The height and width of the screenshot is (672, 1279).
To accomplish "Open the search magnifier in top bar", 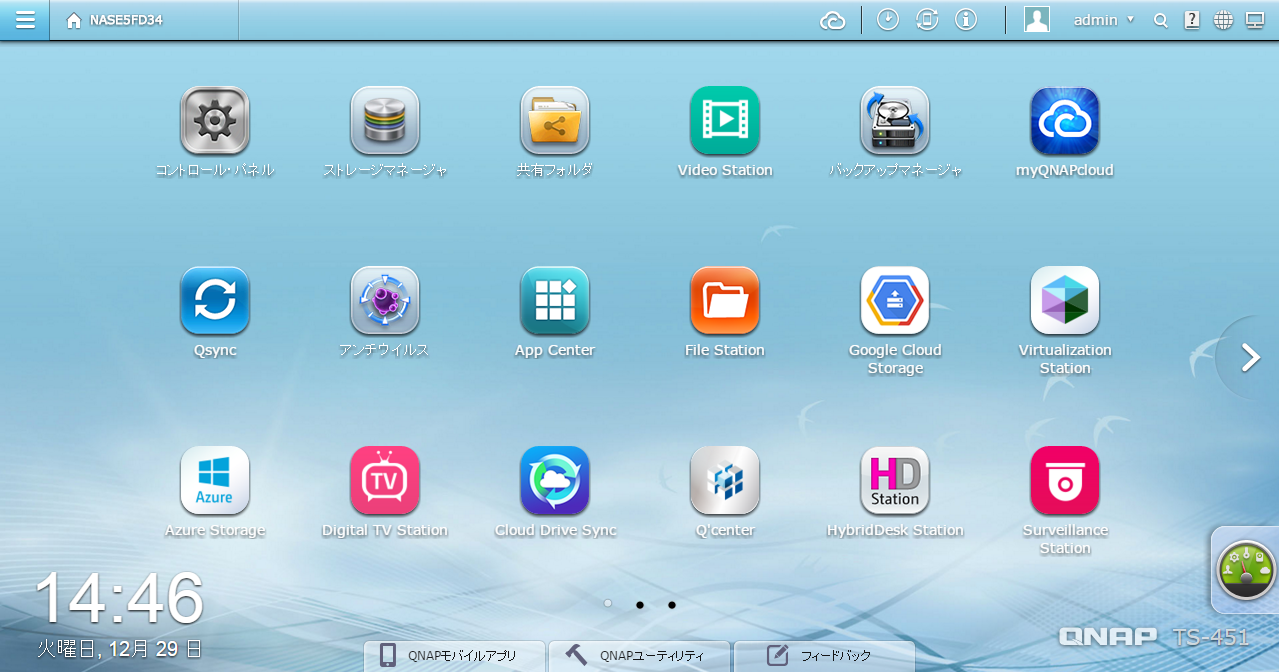I will (x=1161, y=20).
